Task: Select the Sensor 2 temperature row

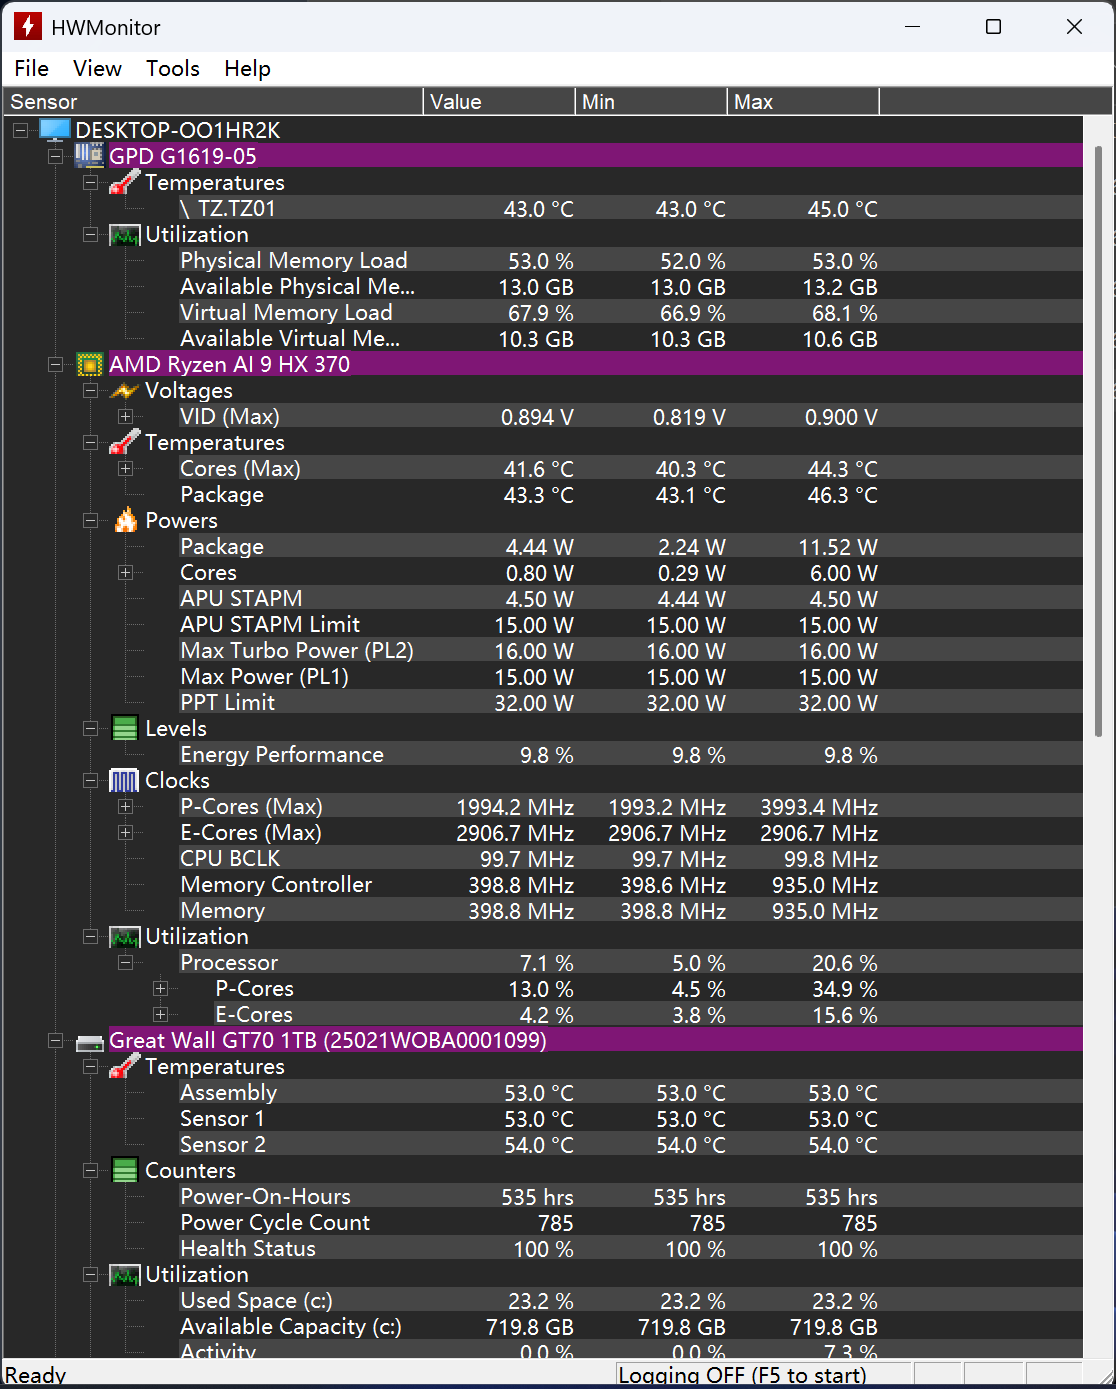Action: [x=630, y=1144]
